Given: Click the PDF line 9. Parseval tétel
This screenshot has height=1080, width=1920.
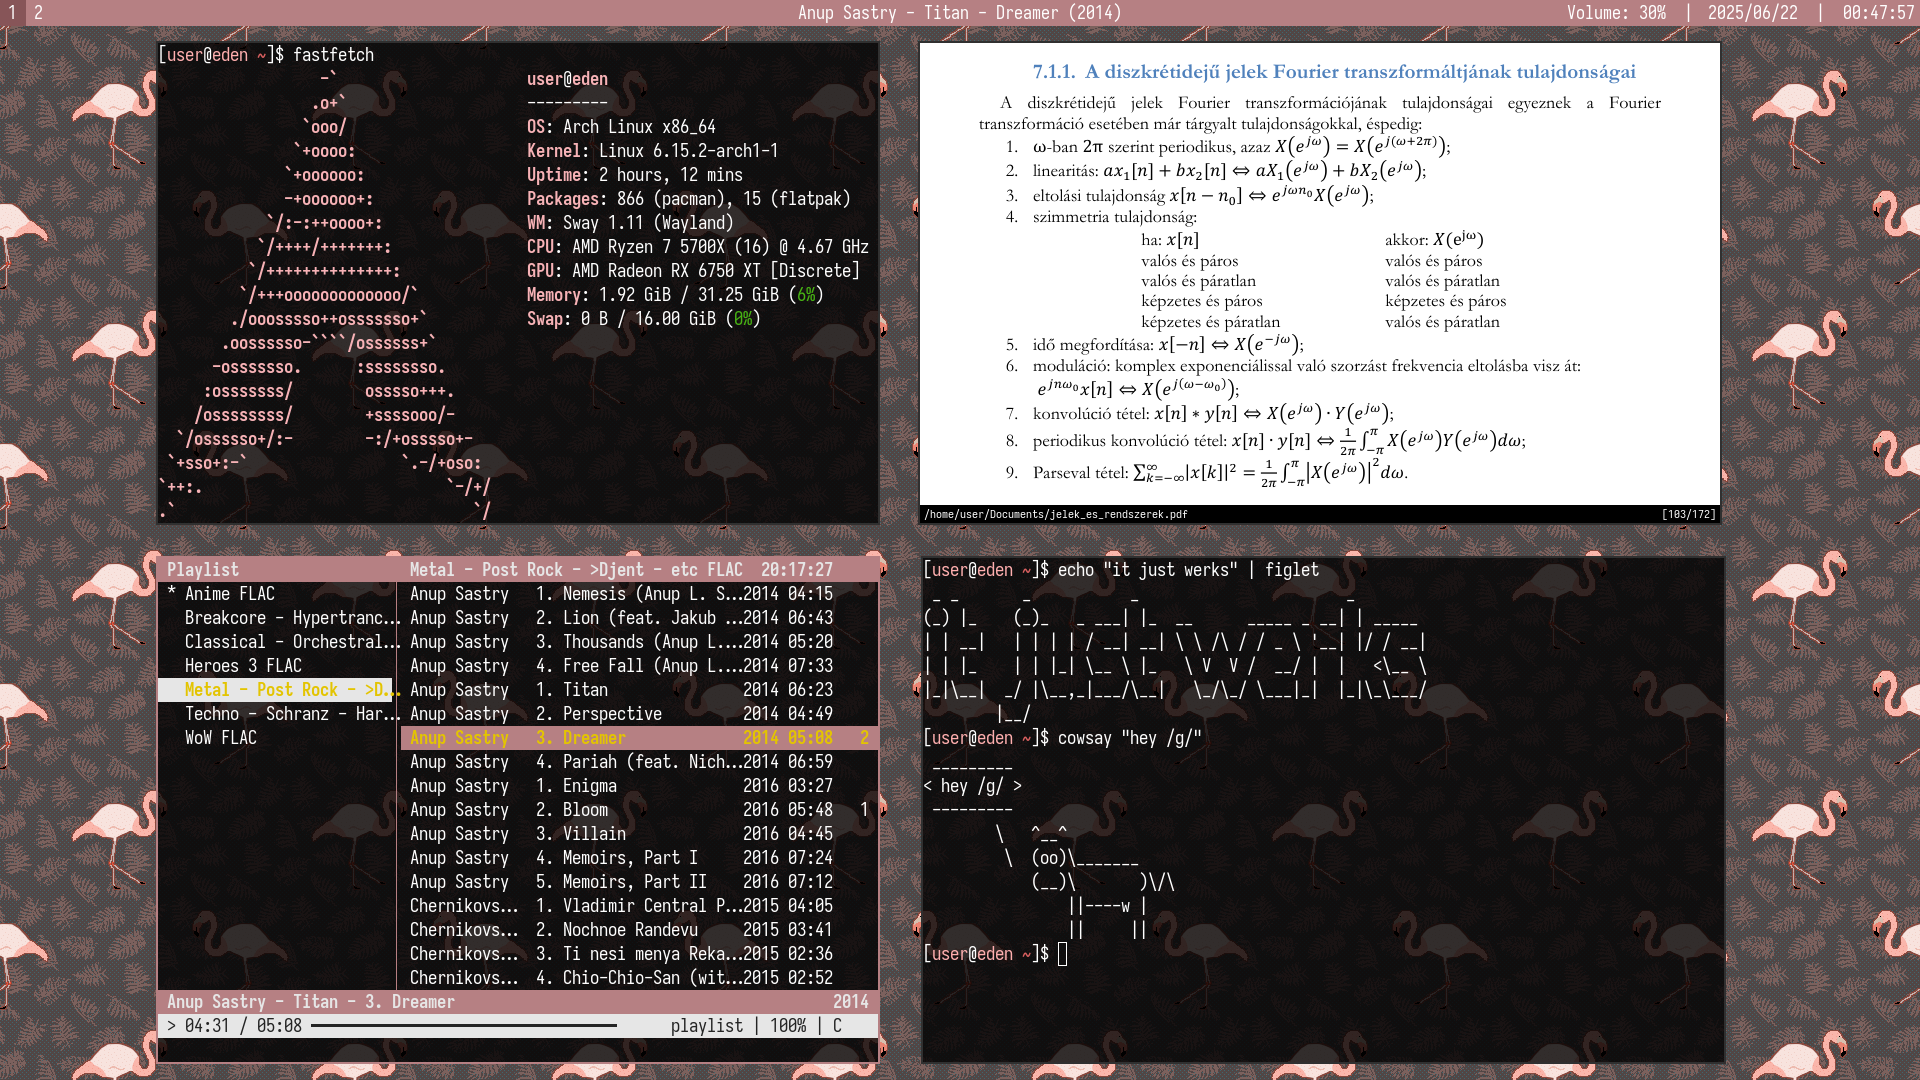Looking at the screenshot, I should [1207, 472].
